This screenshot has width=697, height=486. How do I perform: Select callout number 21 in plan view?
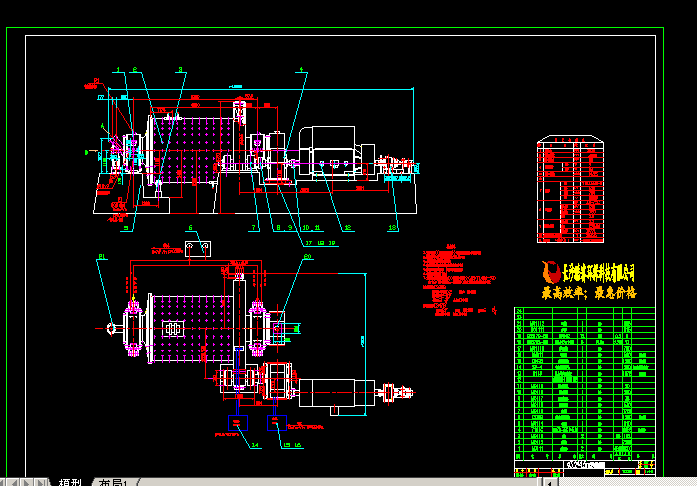[102, 257]
